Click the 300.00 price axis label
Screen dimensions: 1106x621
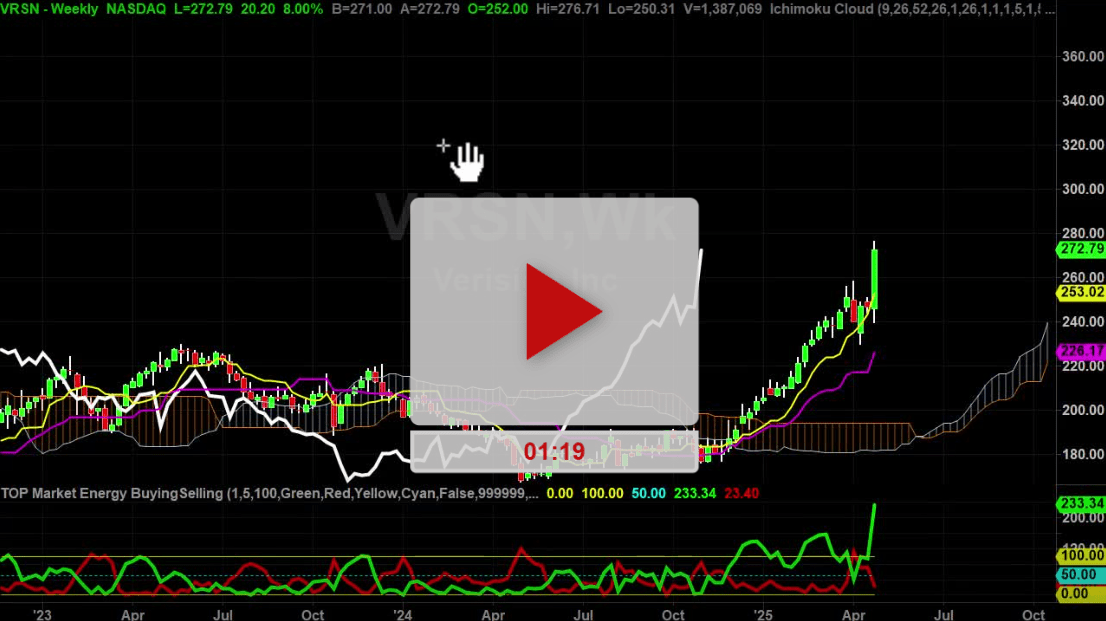(x=1083, y=189)
